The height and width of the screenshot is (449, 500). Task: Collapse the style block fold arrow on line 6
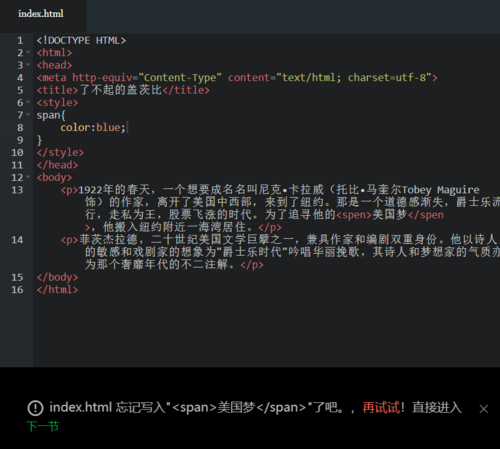pos(28,102)
